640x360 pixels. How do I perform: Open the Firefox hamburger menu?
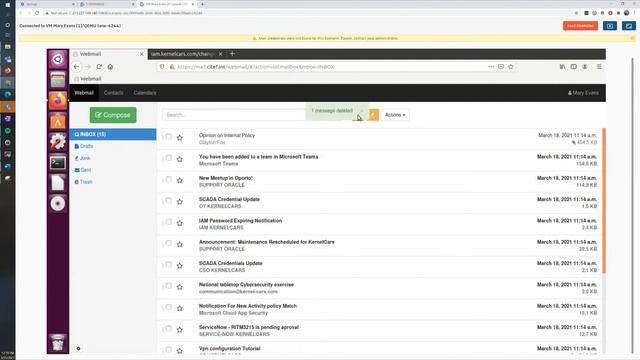click(599, 67)
